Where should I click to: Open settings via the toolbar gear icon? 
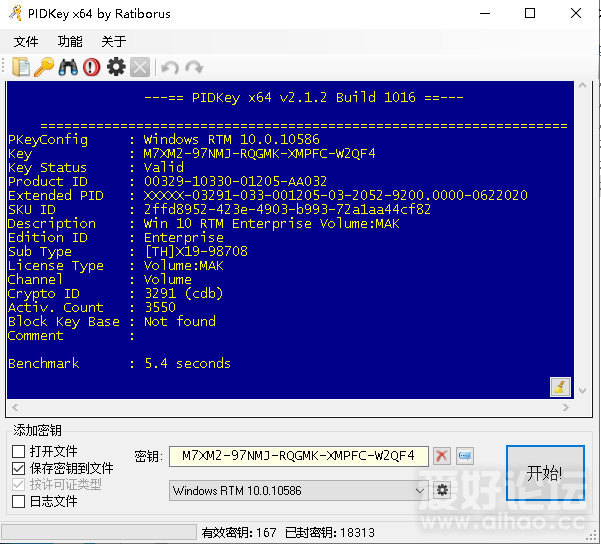[116, 67]
